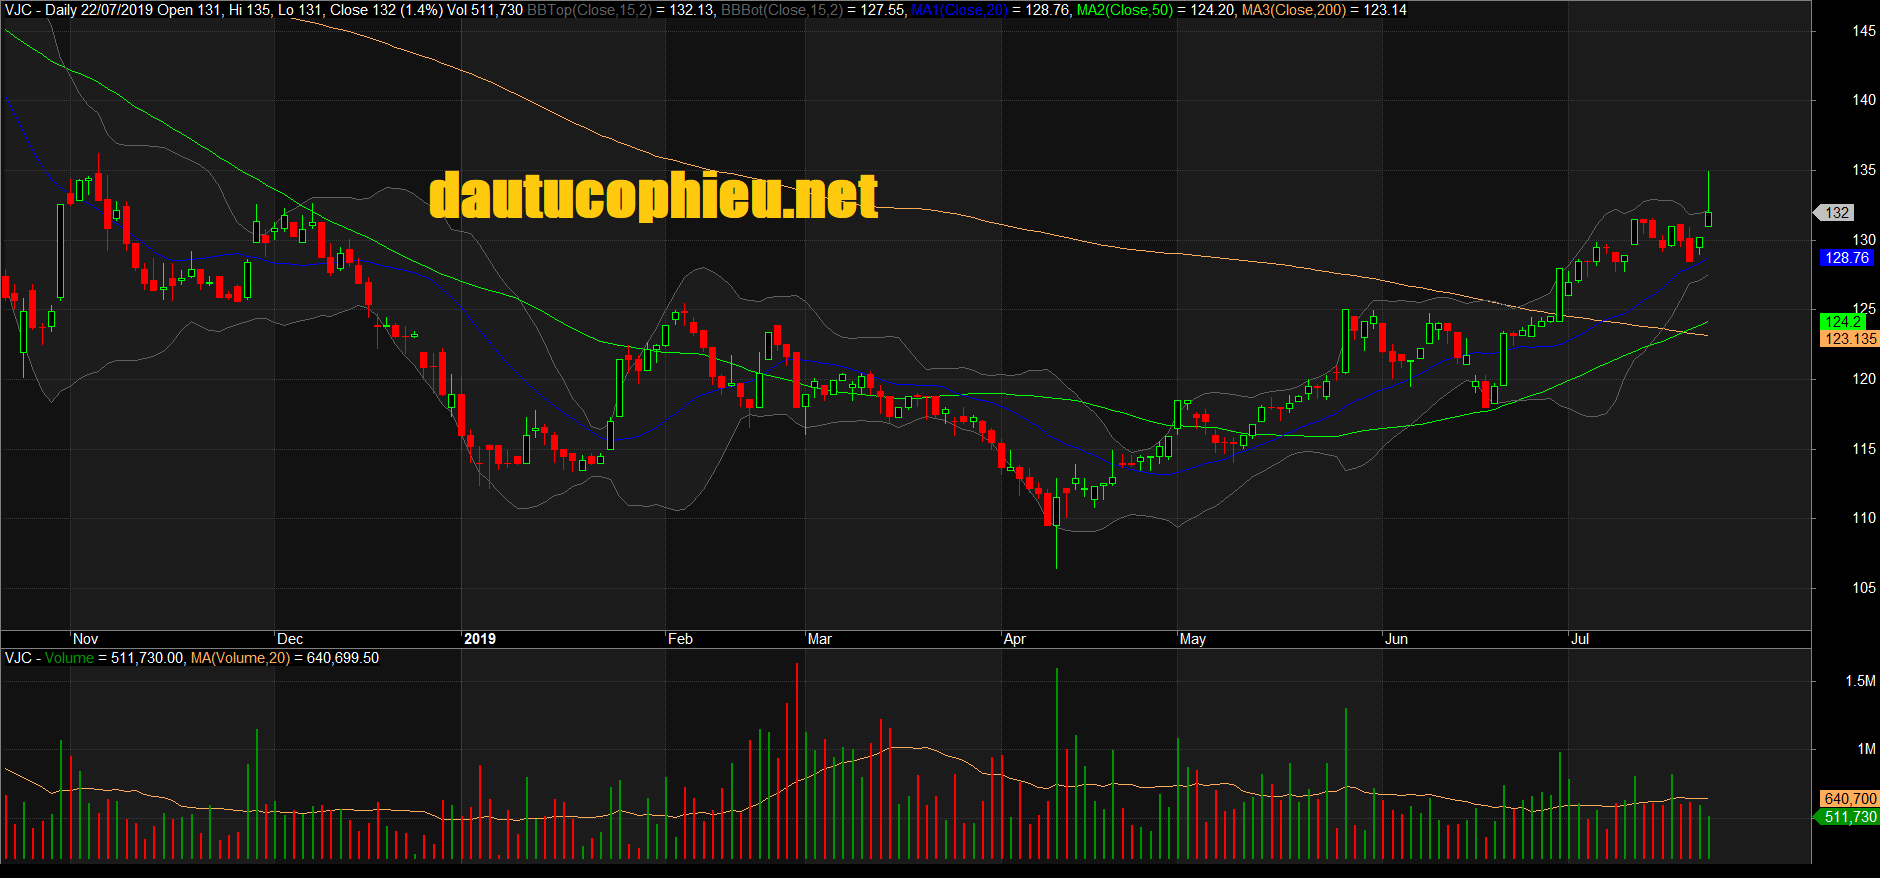Click the 145 level on price axis

(1864, 31)
